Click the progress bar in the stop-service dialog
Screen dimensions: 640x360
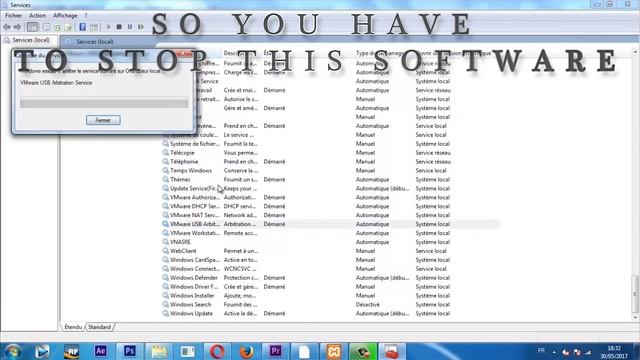(x=104, y=102)
